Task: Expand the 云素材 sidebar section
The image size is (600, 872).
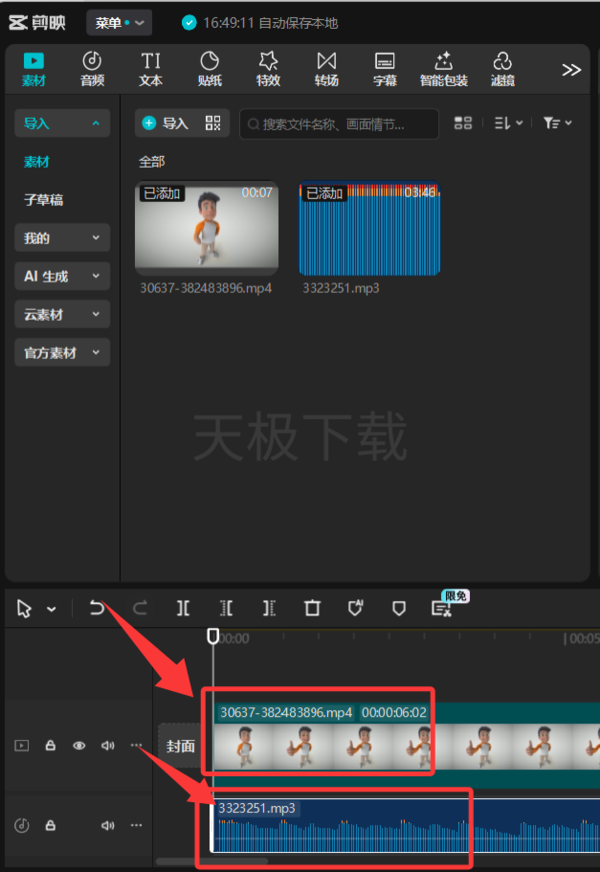Action: [x=62, y=315]
